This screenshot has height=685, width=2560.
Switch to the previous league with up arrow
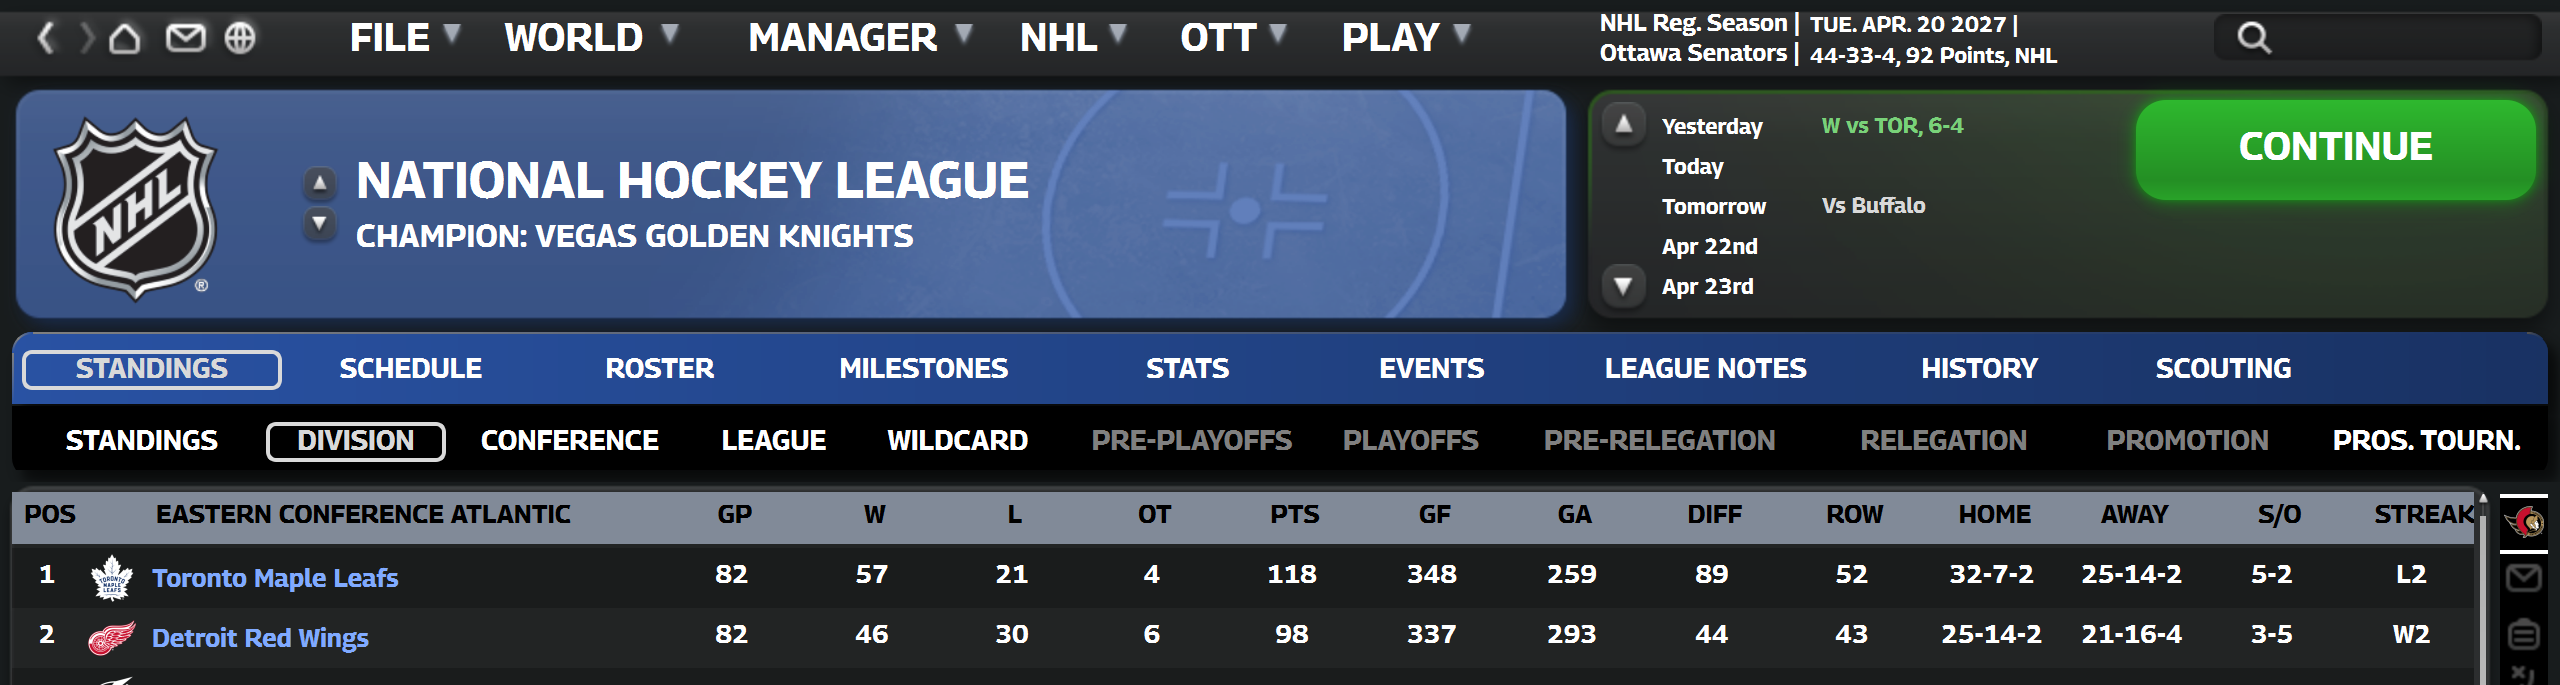pos(319,183)
